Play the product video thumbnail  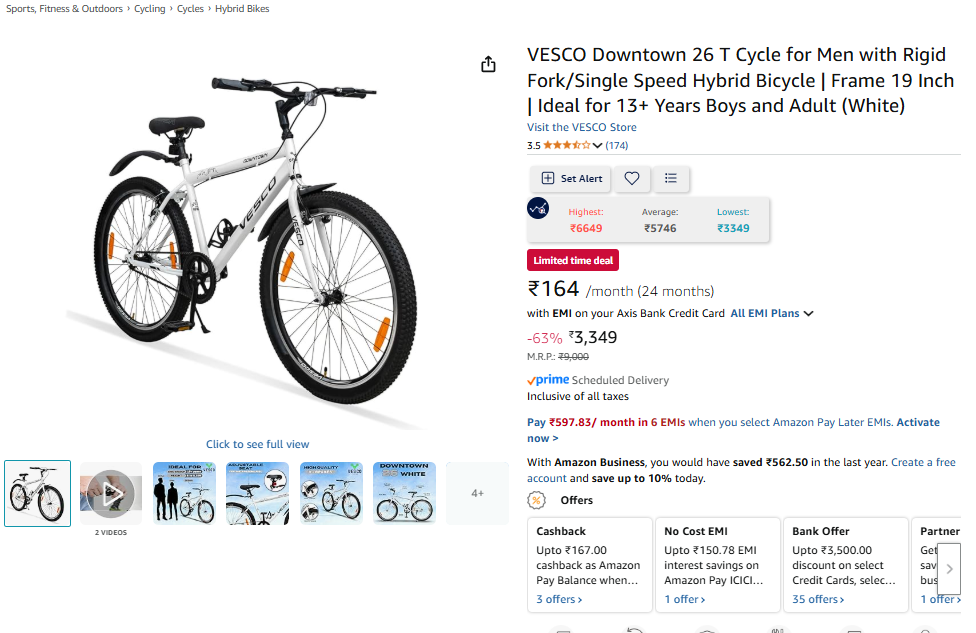pos(110,493)
